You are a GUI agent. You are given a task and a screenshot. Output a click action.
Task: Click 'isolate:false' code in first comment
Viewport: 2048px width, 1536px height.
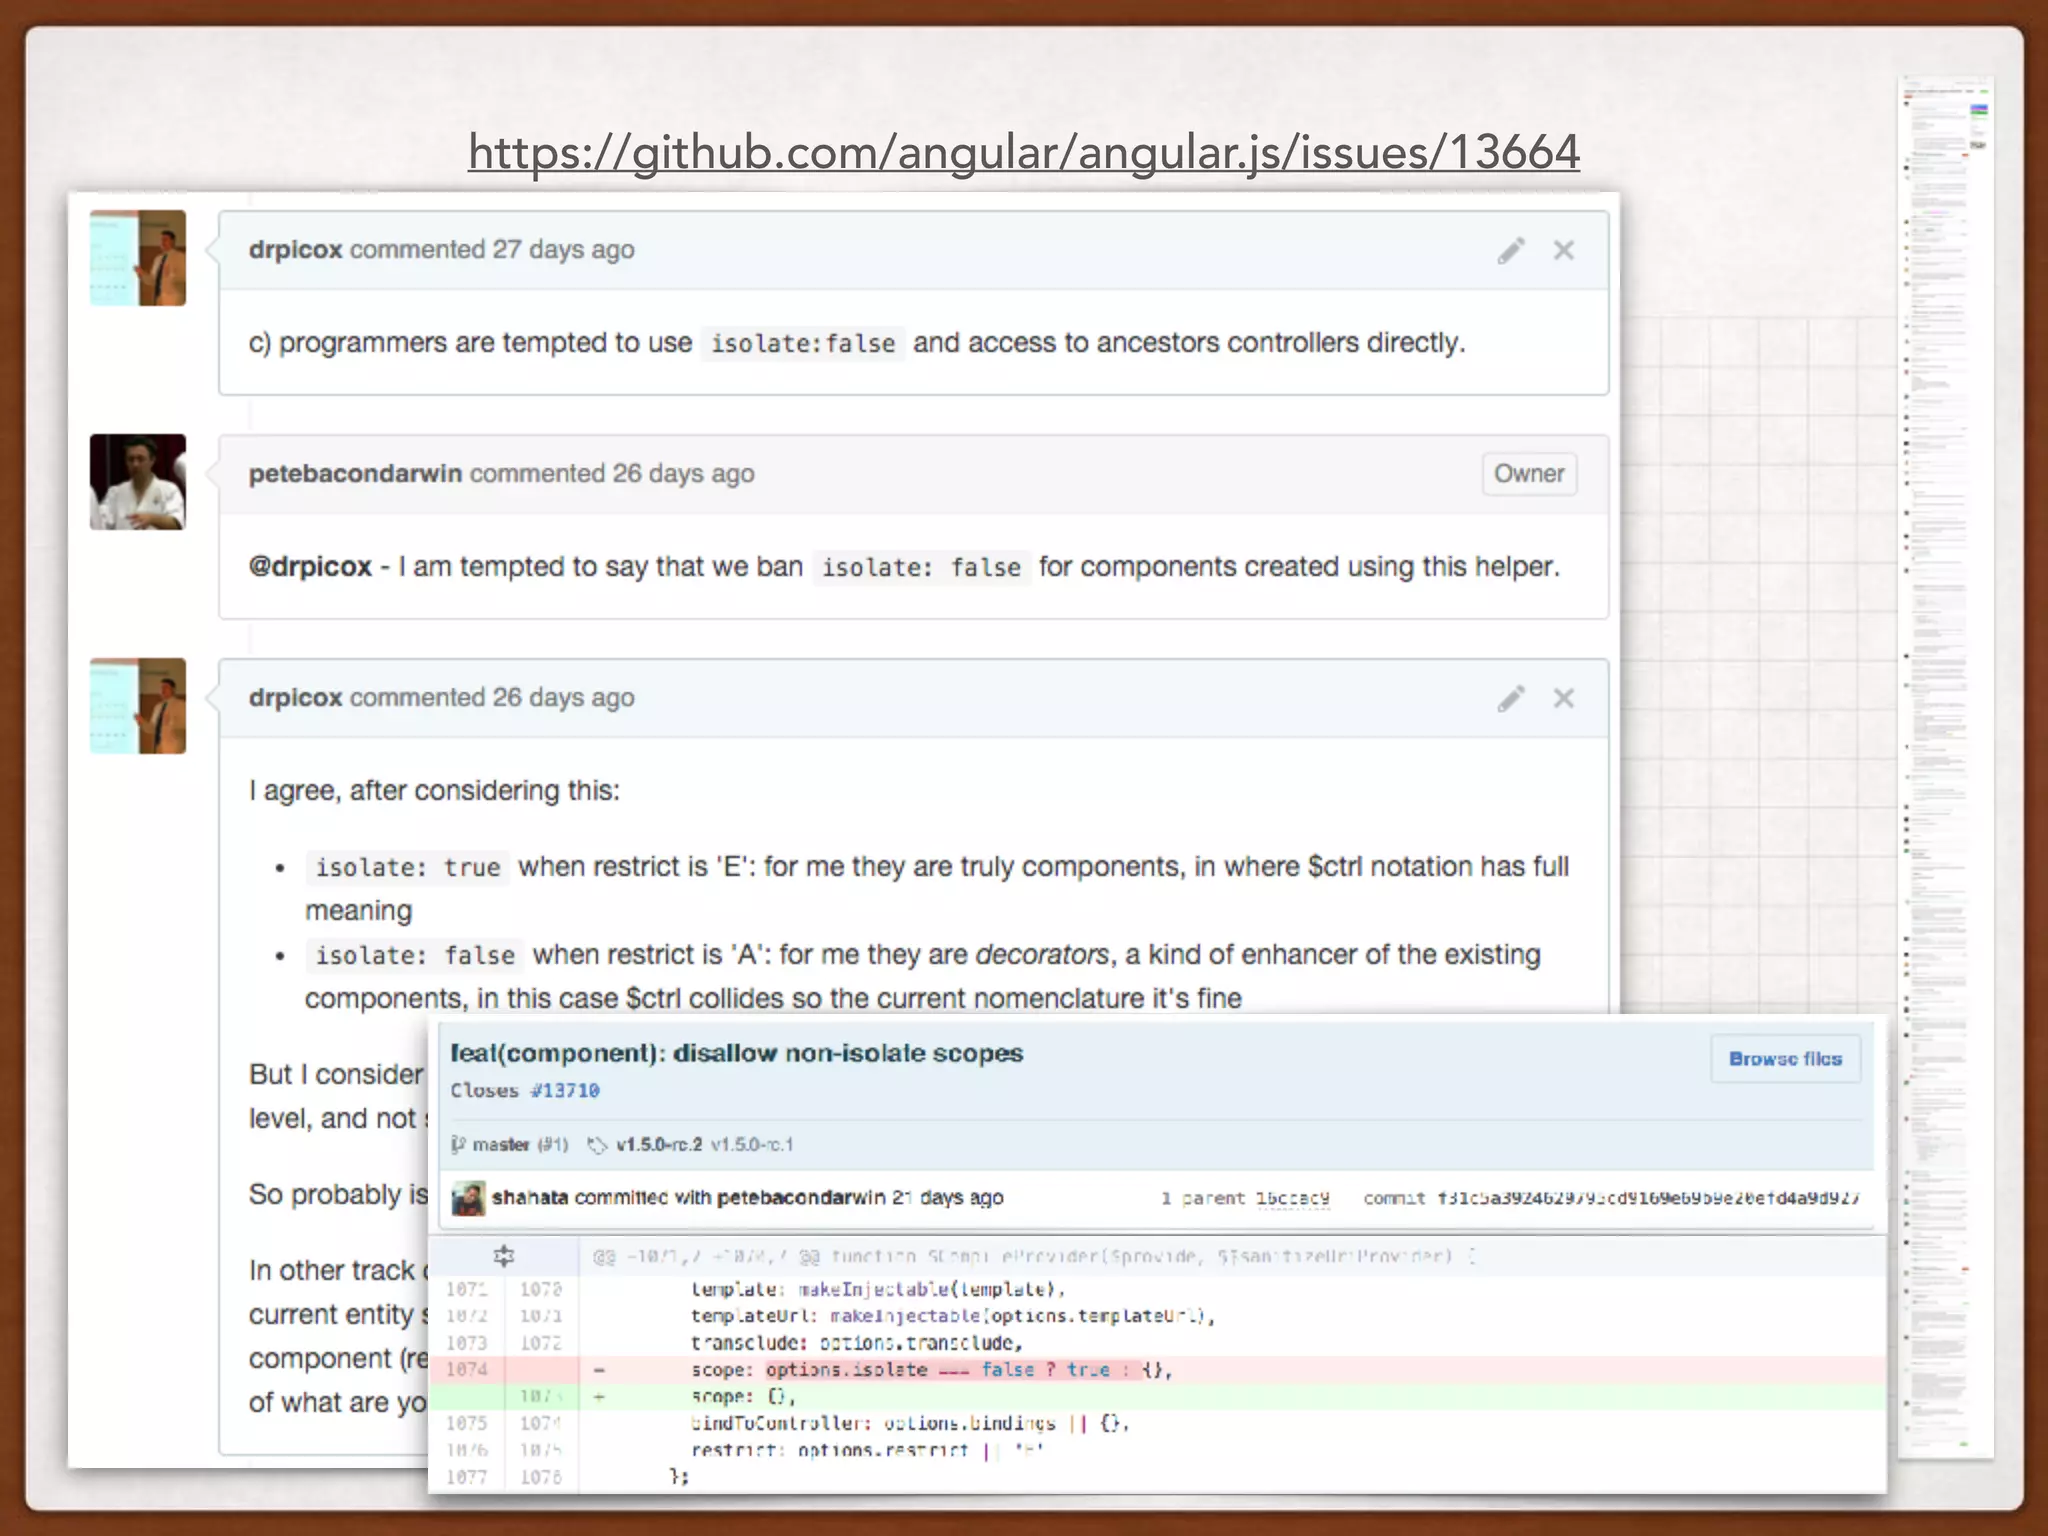(803, 343)
